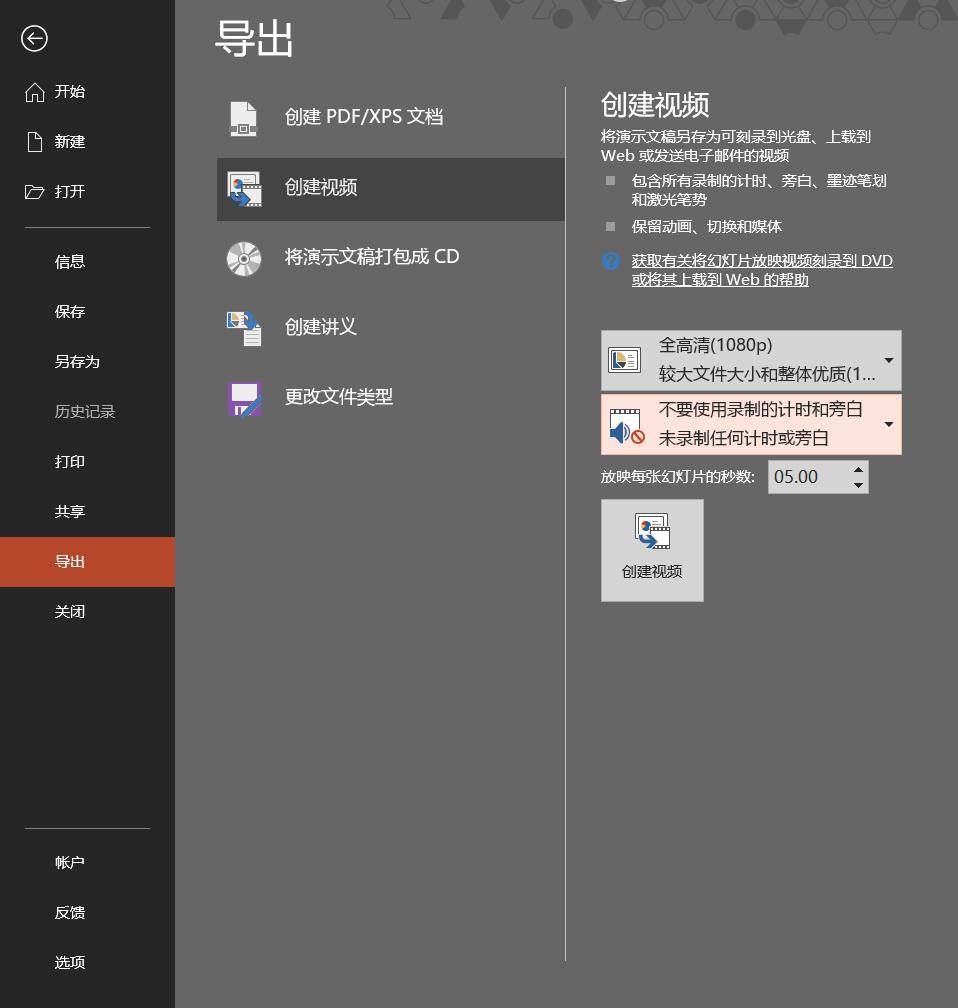Click the up arrow to increase seconds per slide
The width and height of the screenshot is (958, 1008).
(859, 470)
